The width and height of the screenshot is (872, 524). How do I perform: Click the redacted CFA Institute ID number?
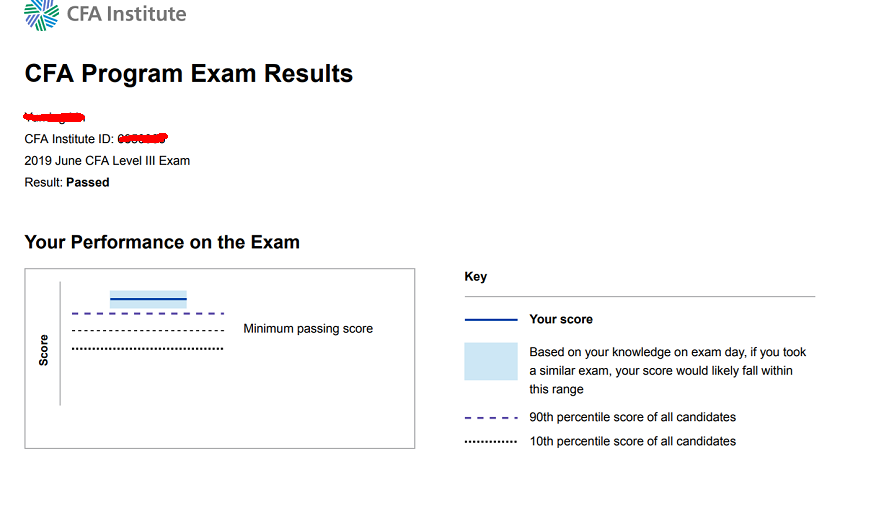click(x=143, y=138)
